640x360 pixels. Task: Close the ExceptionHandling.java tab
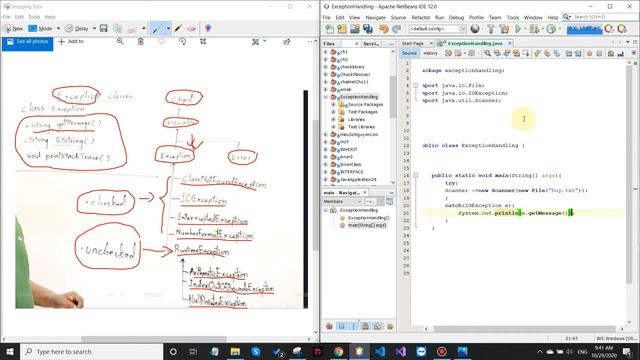[509, 43]
